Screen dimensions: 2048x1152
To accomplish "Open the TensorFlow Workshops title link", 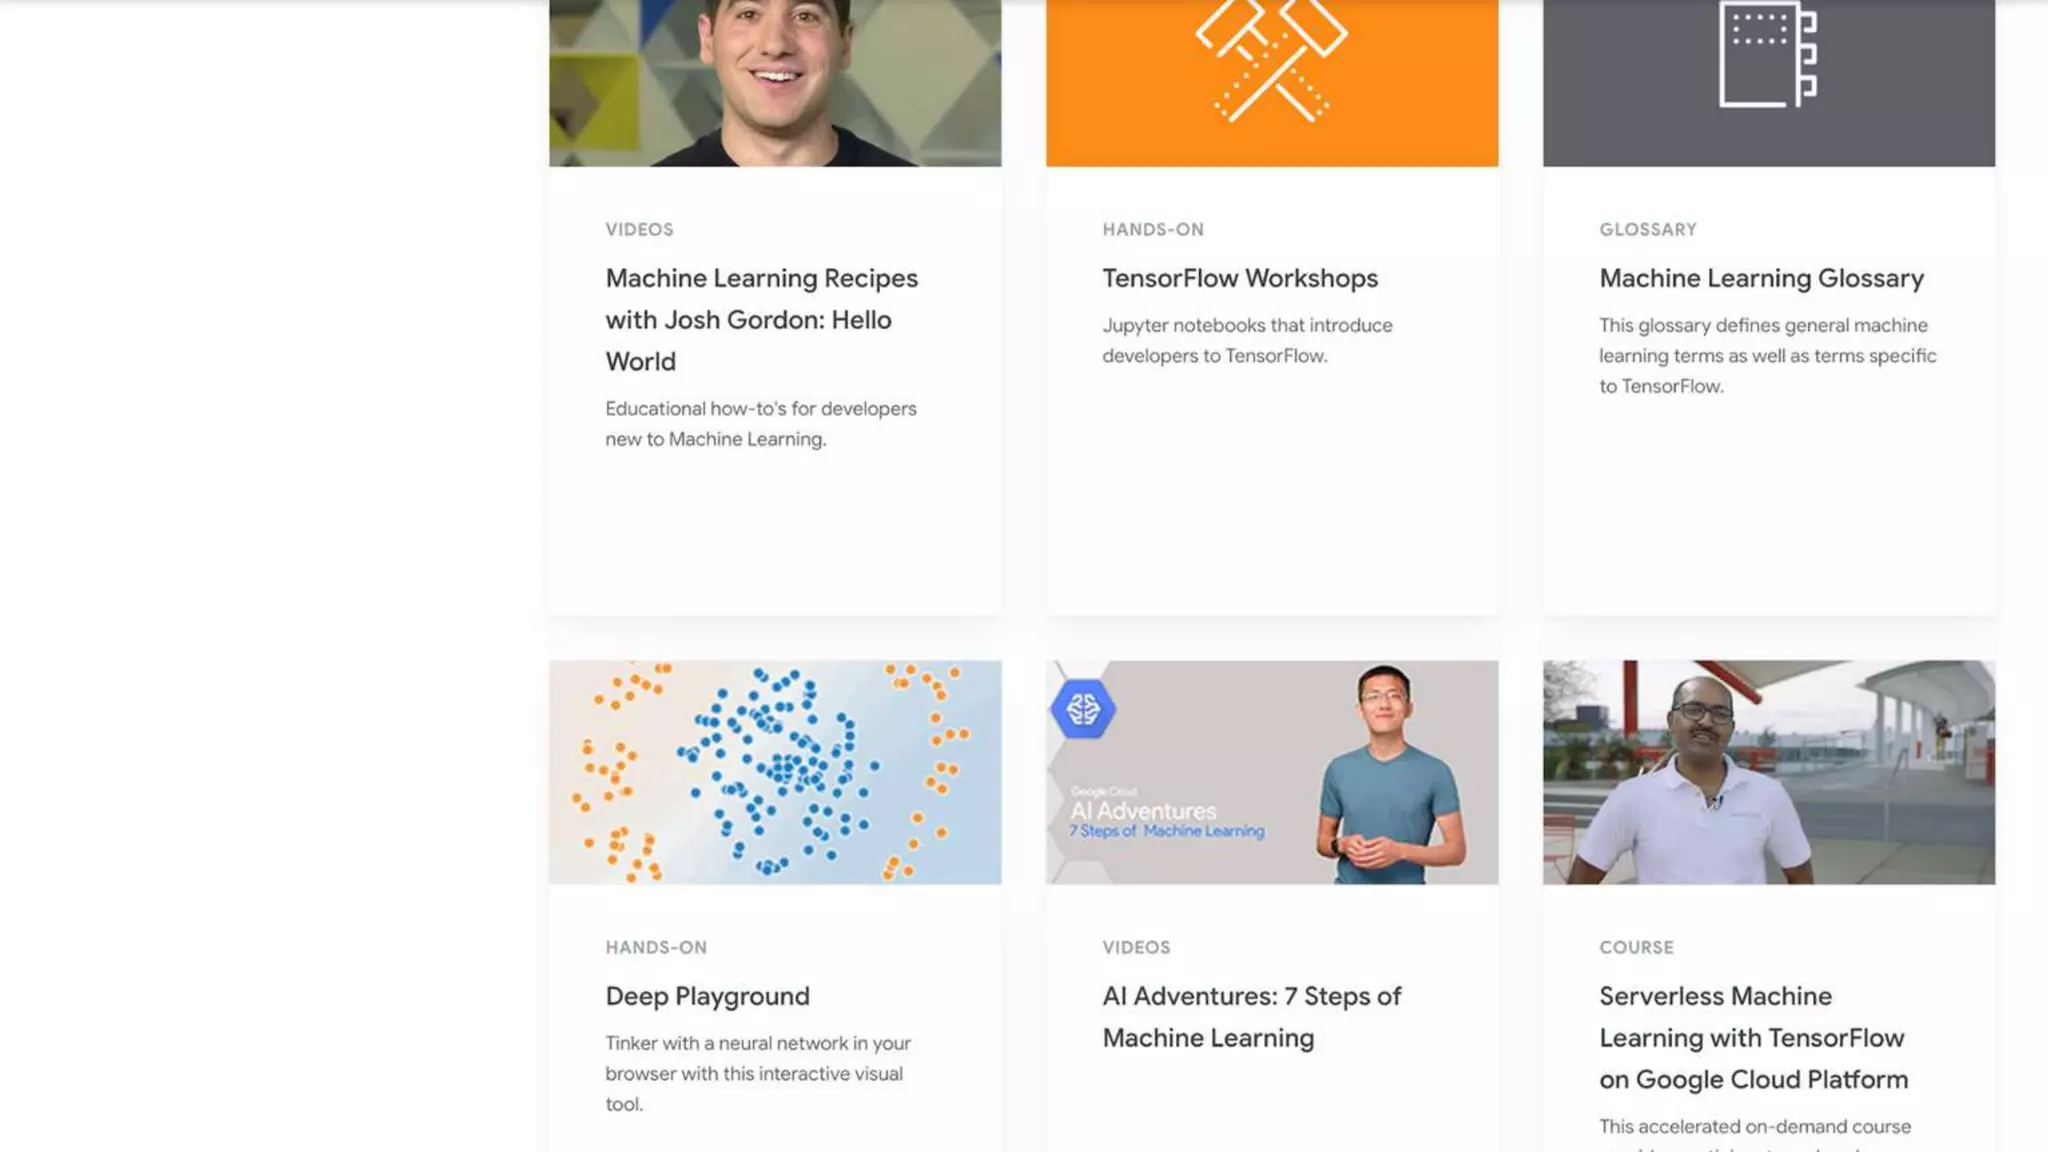I will pyautogui.click(x=1240, y=278).
